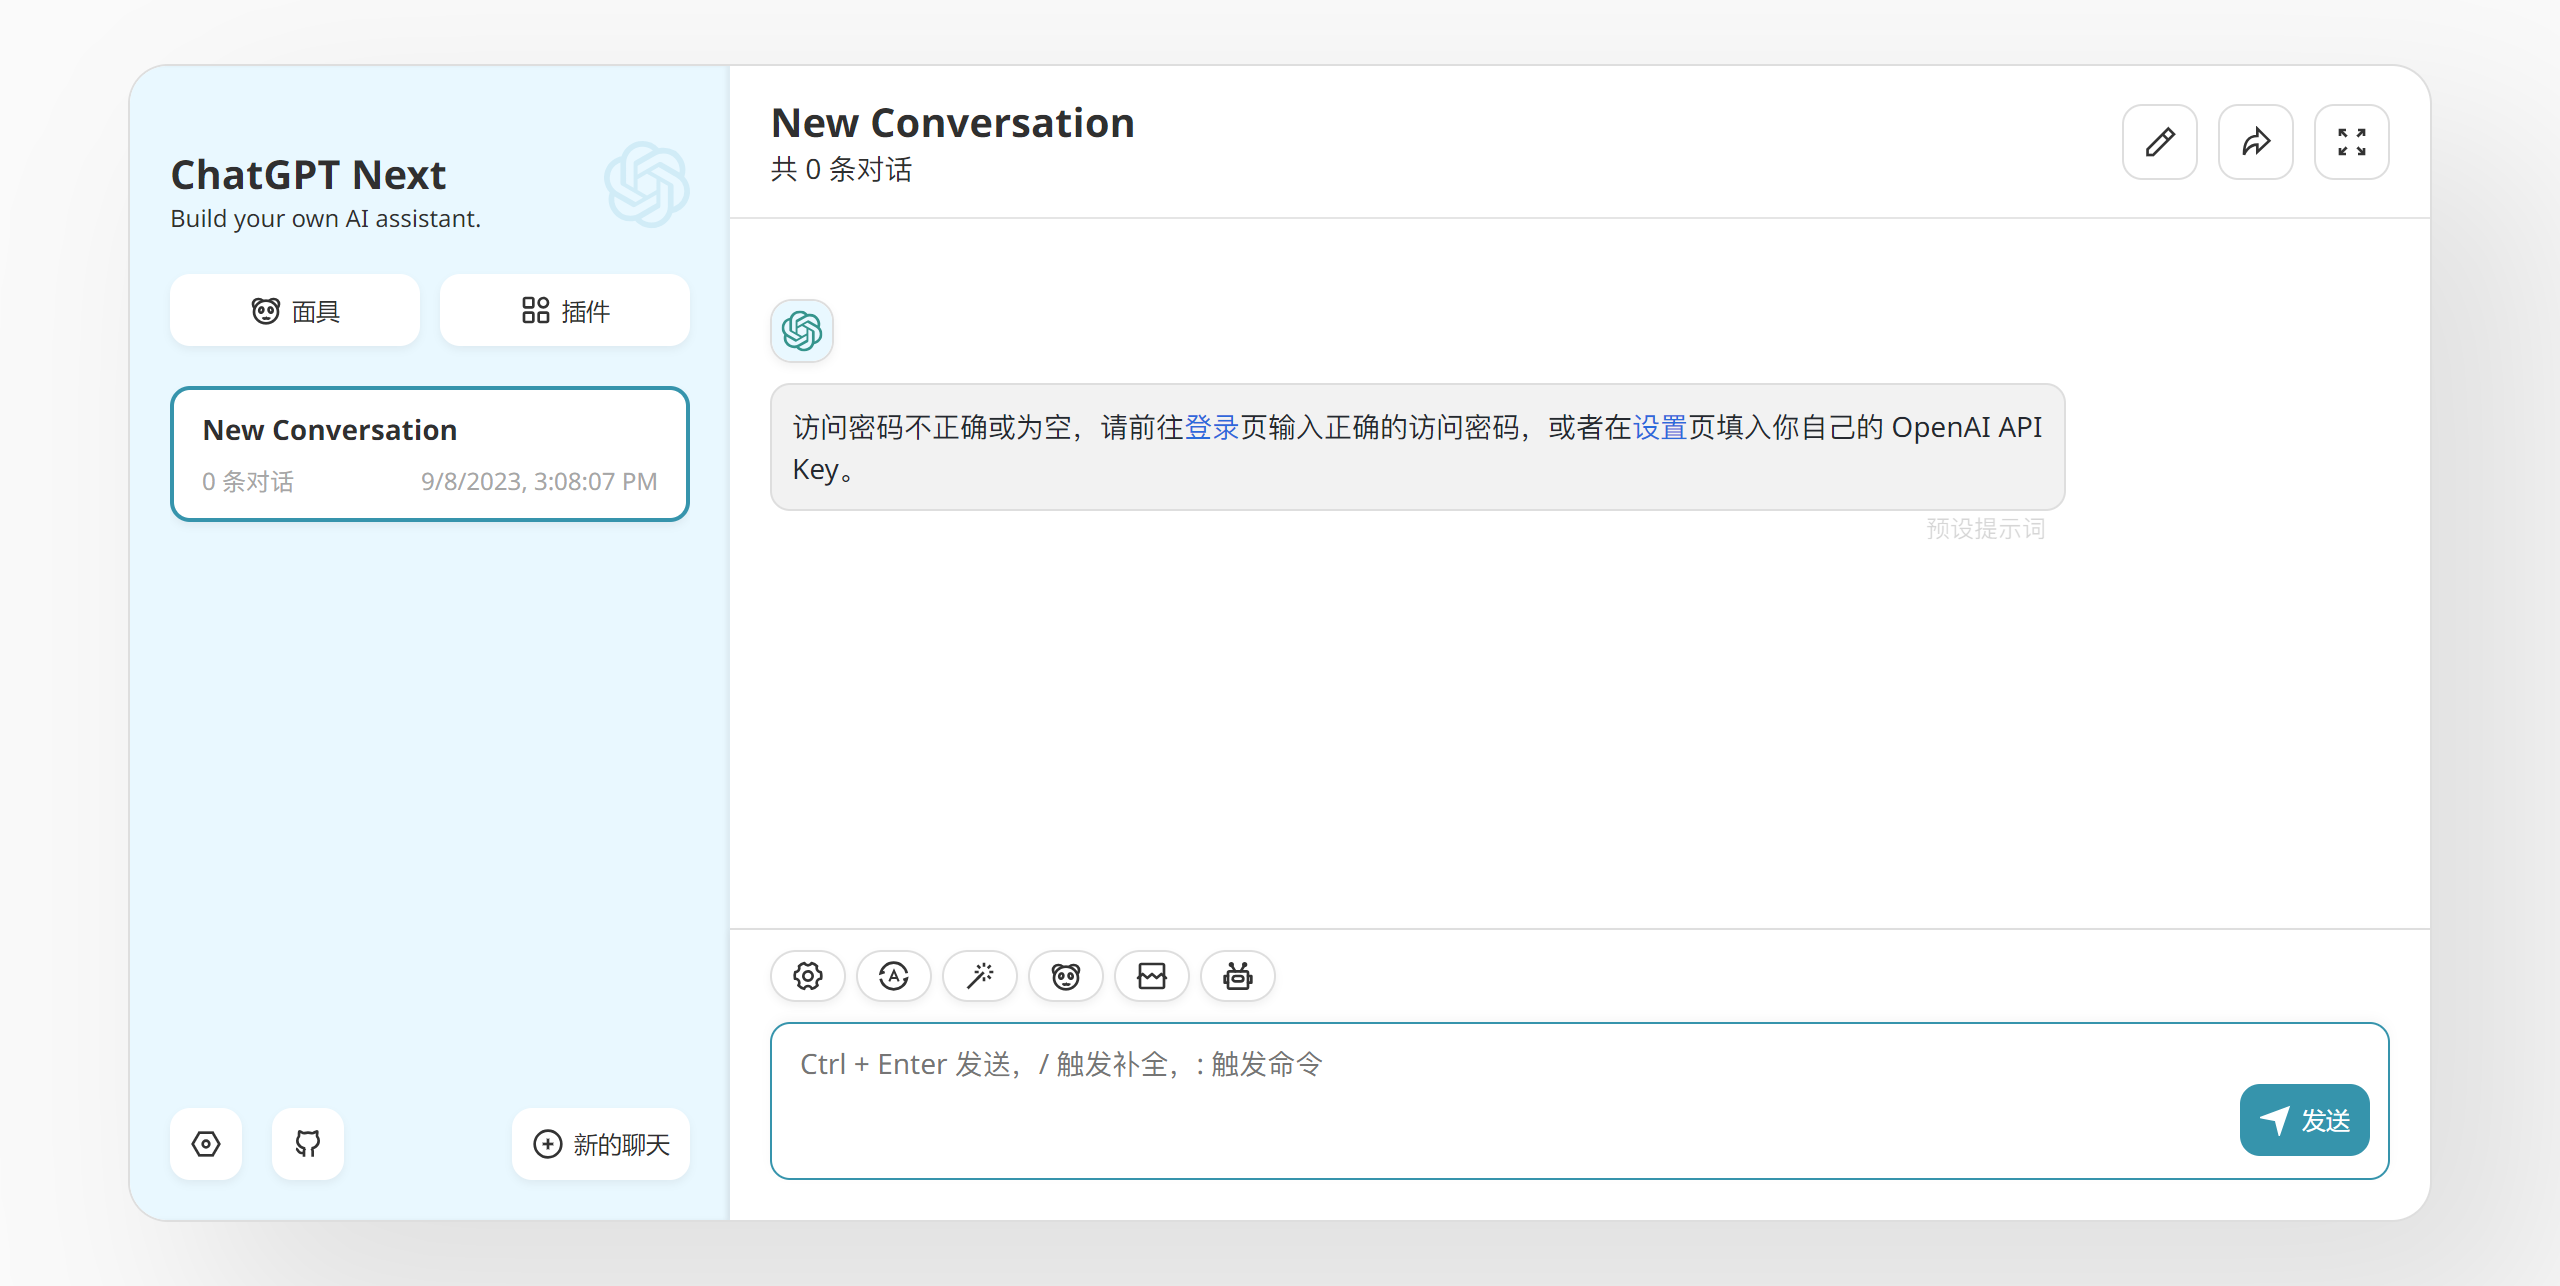Follow the 登录 login link

point(1212,428)
